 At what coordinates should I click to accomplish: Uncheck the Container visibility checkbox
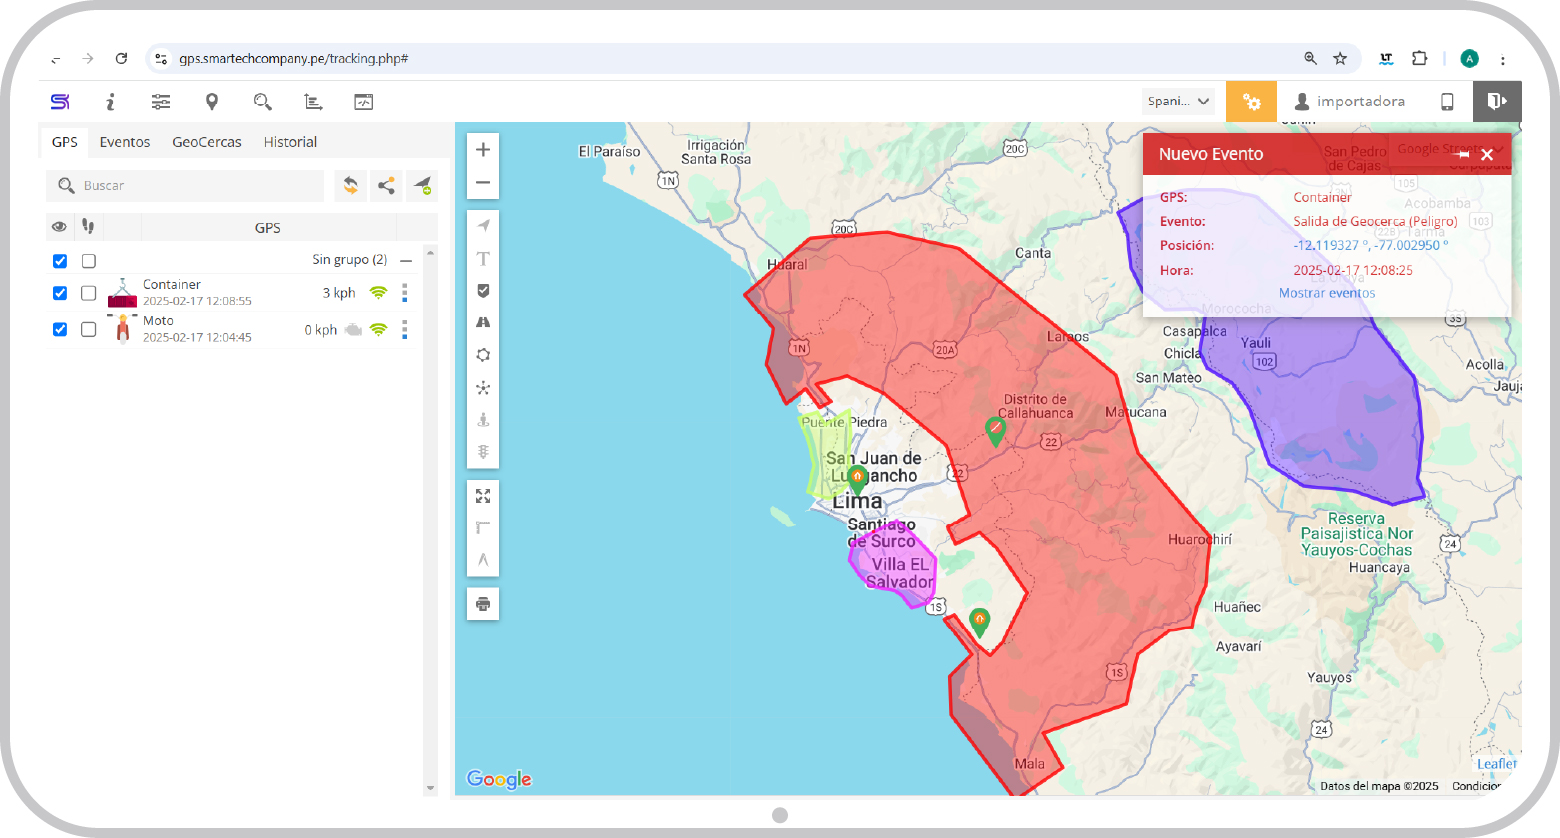point(60,293)
